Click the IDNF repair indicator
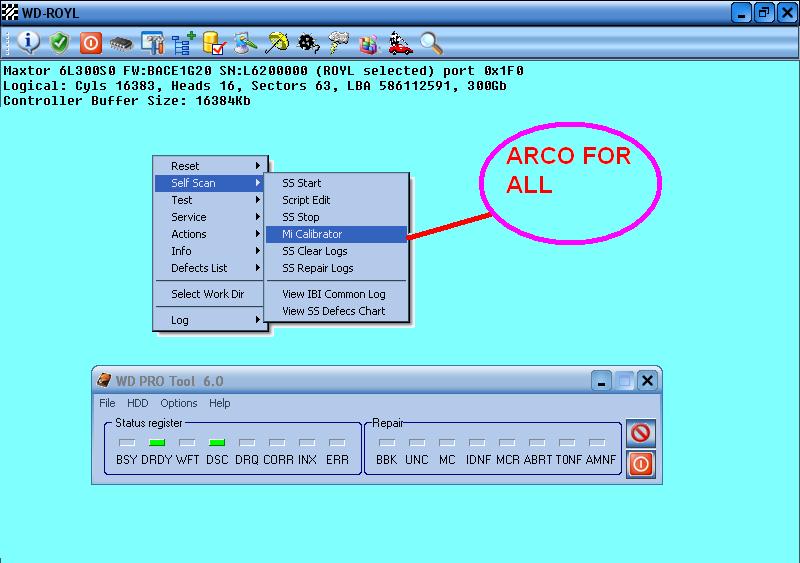Screen dimensions: 800x563 point(477,442)
